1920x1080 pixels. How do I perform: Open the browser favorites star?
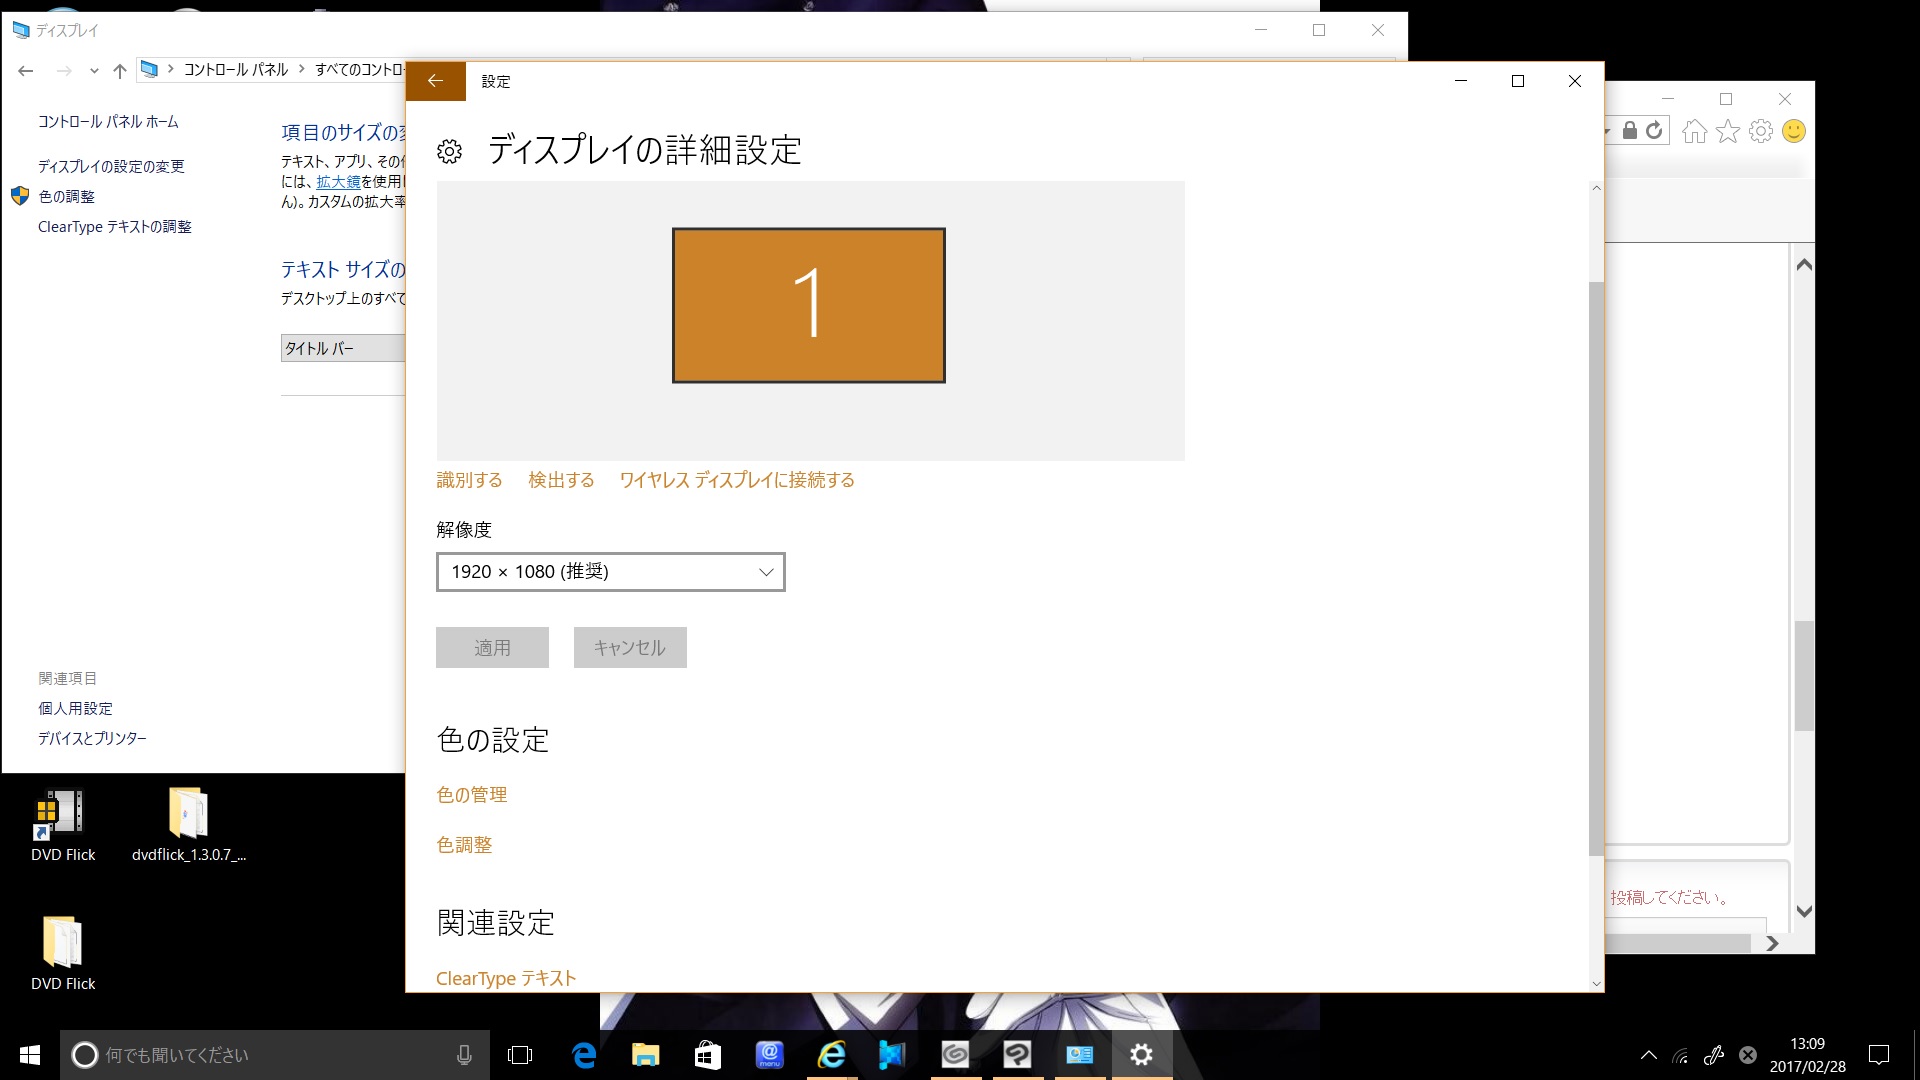(x=1728, y=131)
